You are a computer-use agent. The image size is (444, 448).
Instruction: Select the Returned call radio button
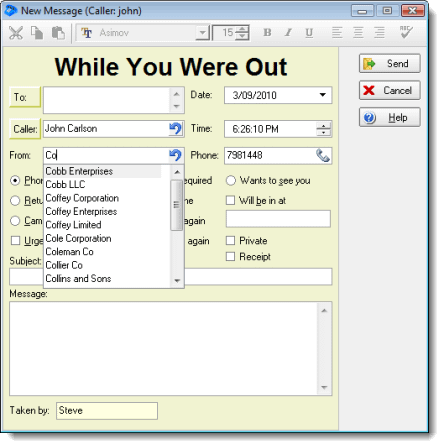15,201
